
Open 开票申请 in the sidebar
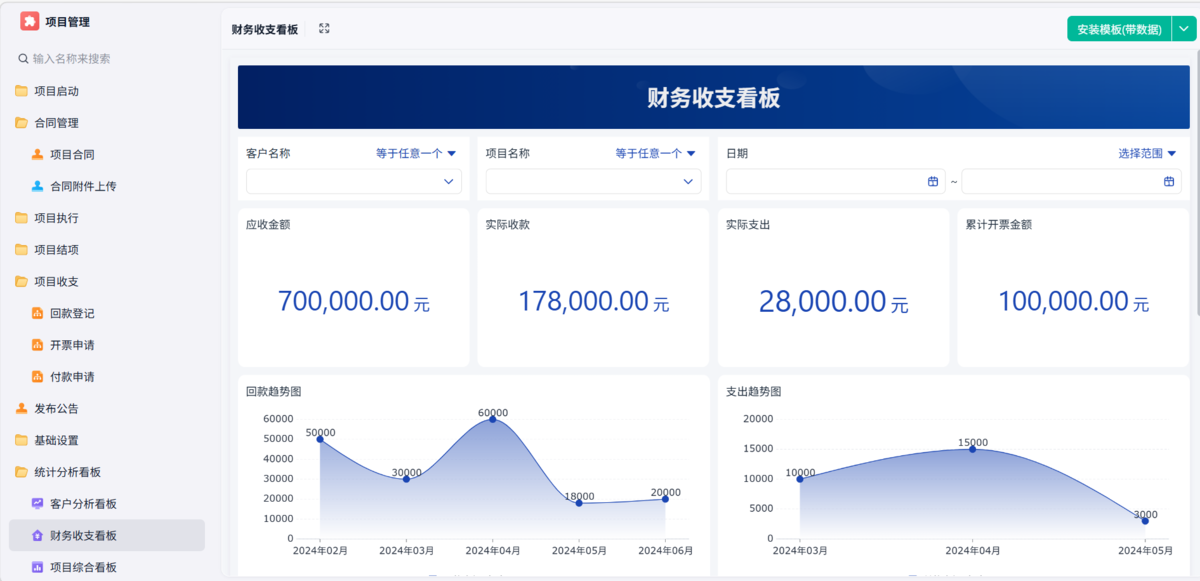72,345
